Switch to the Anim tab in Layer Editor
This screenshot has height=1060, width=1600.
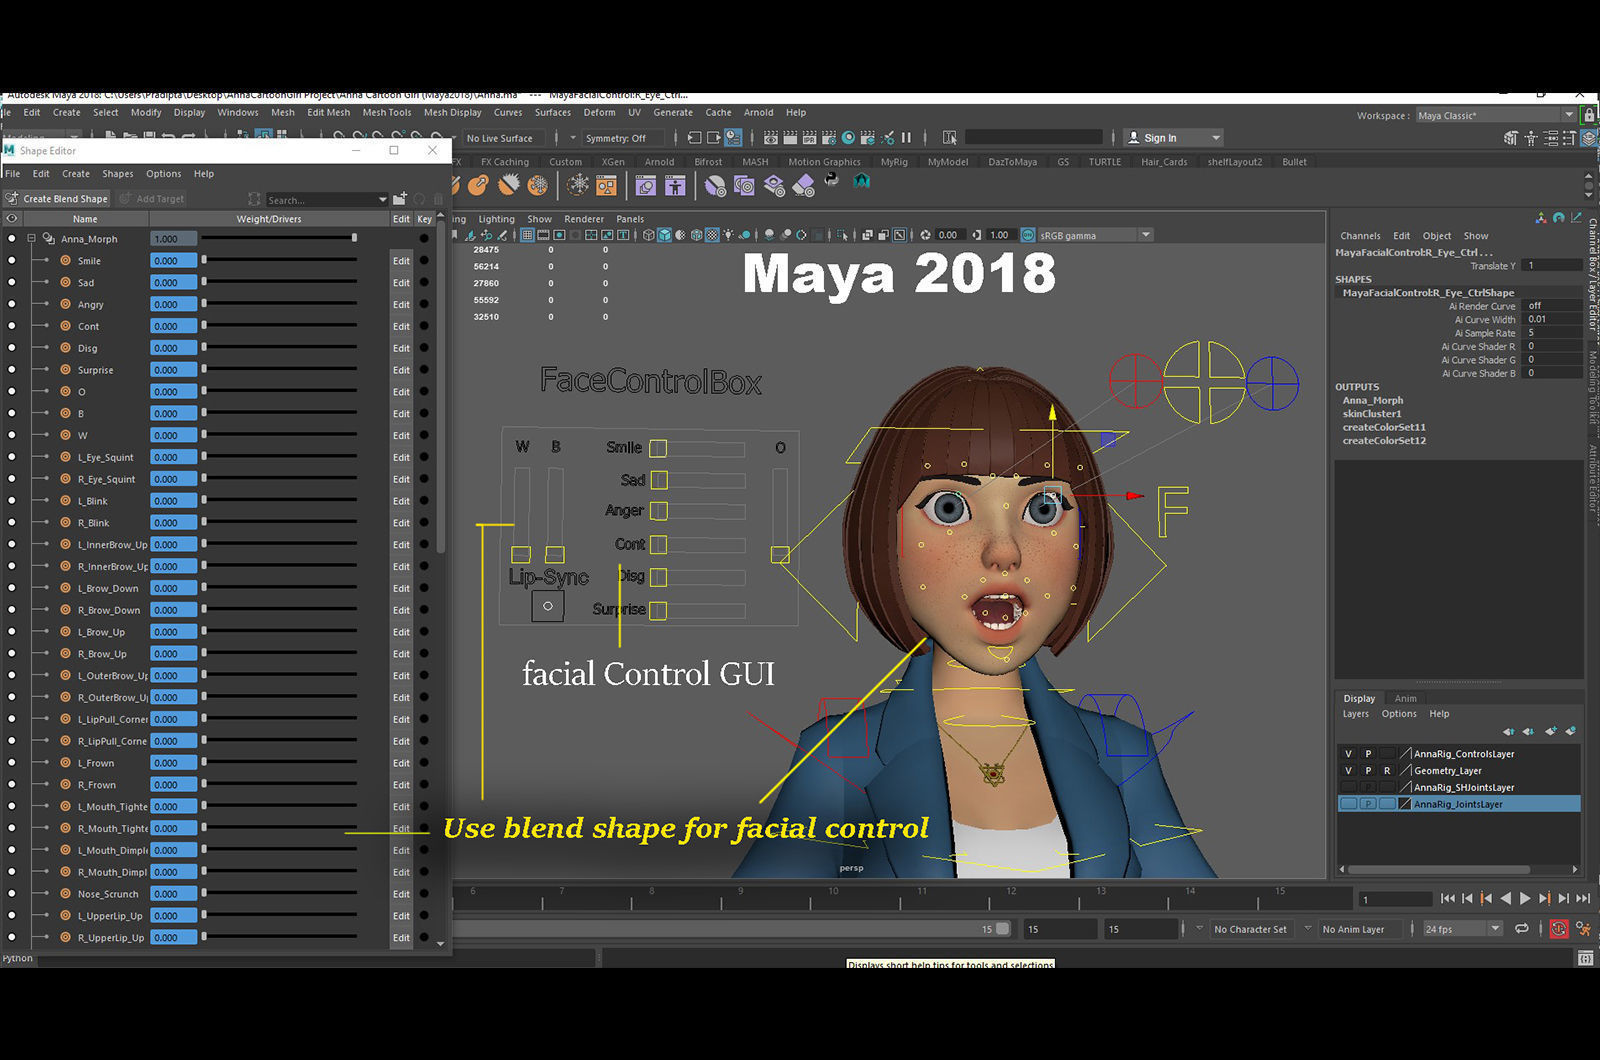tap(1405, 698)
